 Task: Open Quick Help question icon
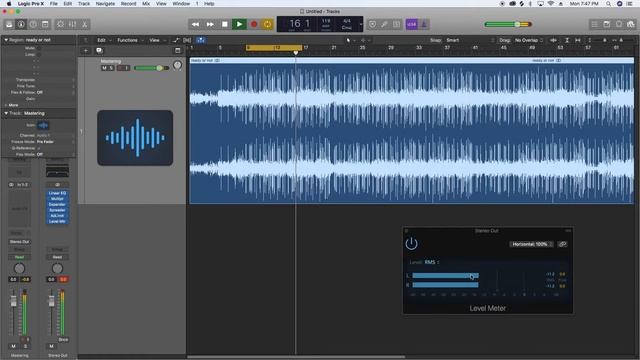tap(33, 24)
